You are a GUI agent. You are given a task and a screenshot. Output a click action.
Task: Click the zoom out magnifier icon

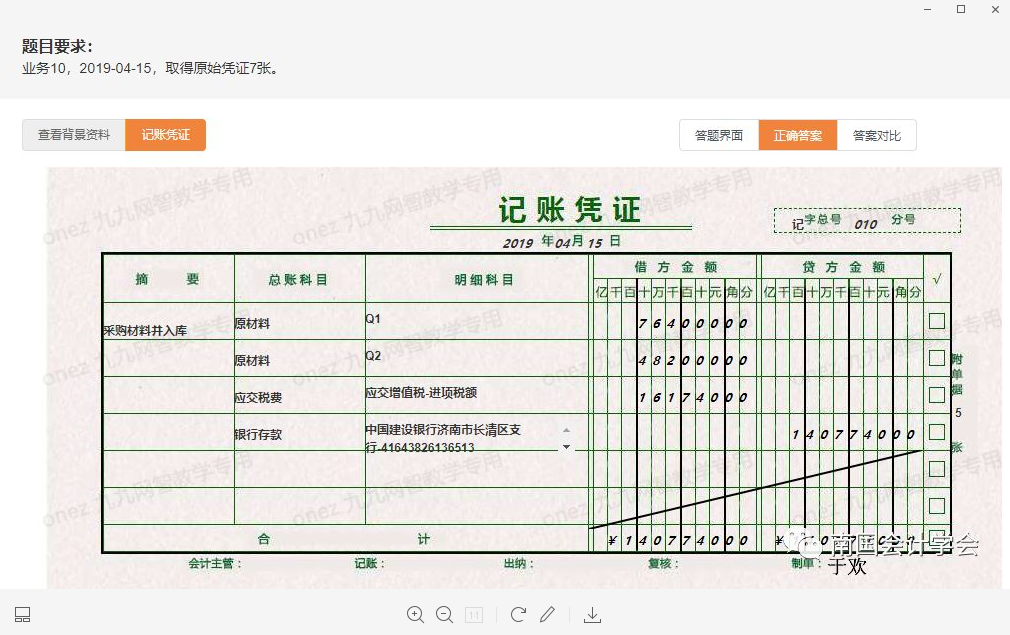[445, 614]
